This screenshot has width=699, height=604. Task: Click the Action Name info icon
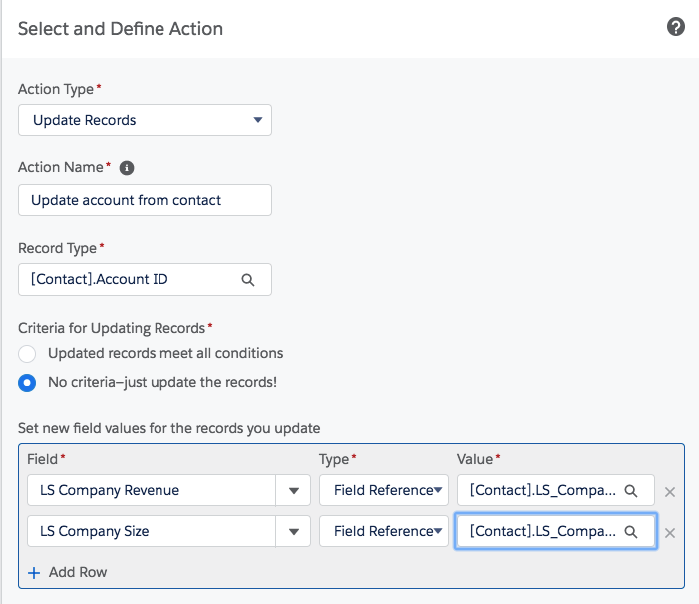point(127,168)
